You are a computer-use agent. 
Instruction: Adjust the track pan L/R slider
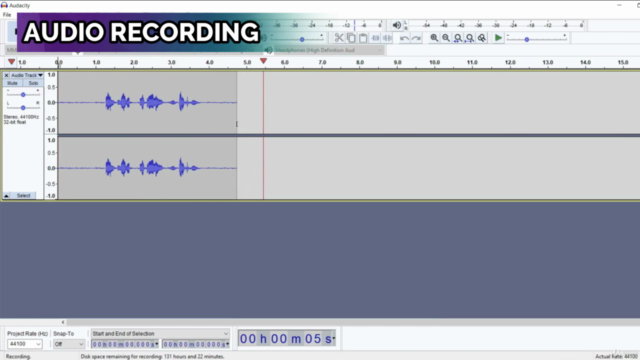[23, 107]
